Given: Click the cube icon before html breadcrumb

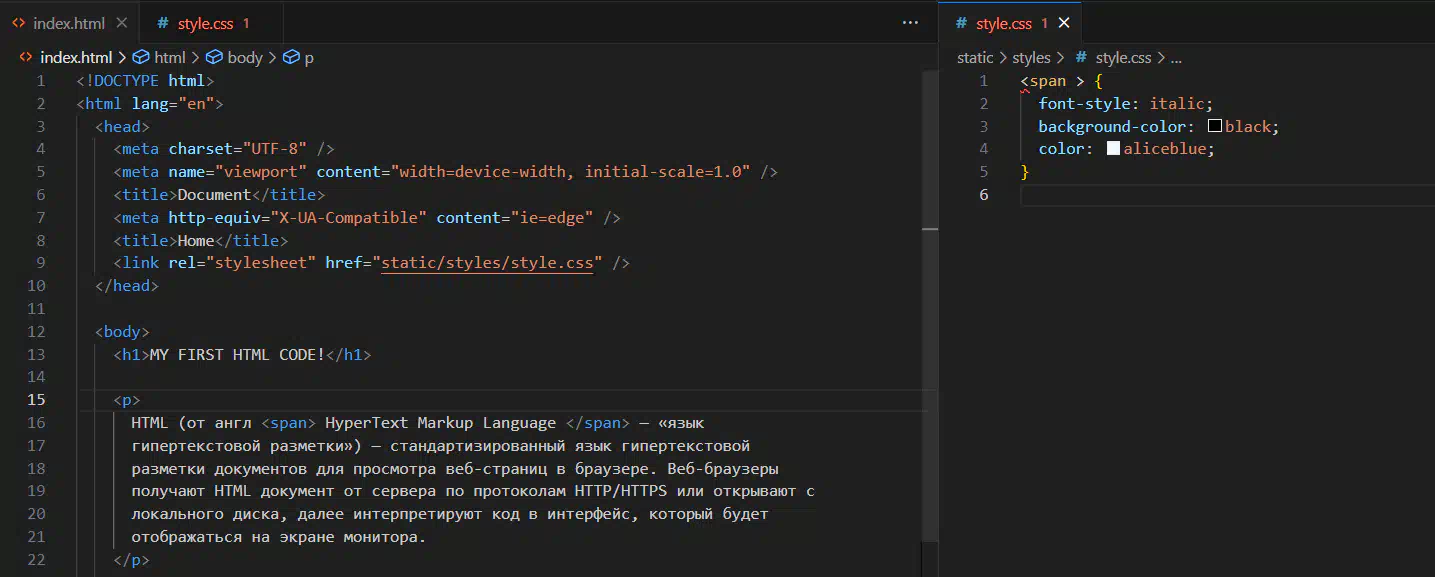Looking at the screenshot, I should pyautogui.click(x=141, y=57).
